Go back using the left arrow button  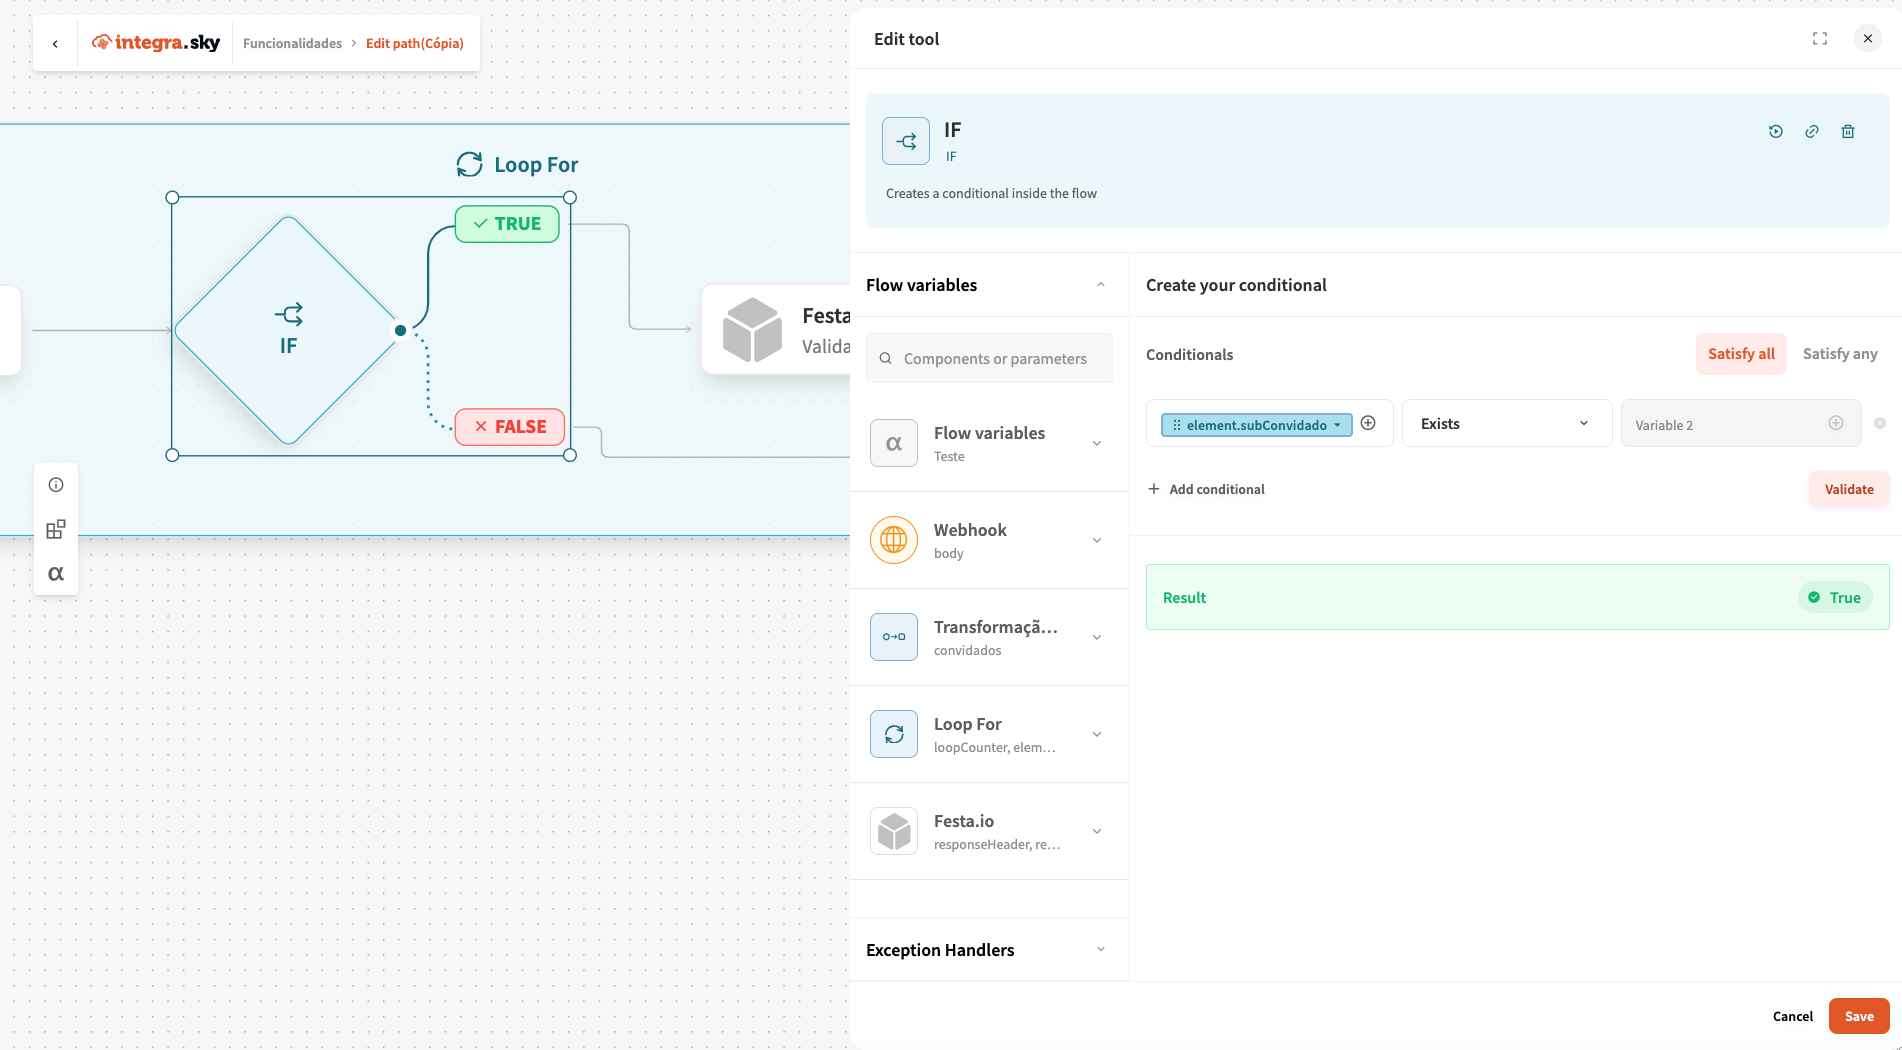tap(55, 43)
